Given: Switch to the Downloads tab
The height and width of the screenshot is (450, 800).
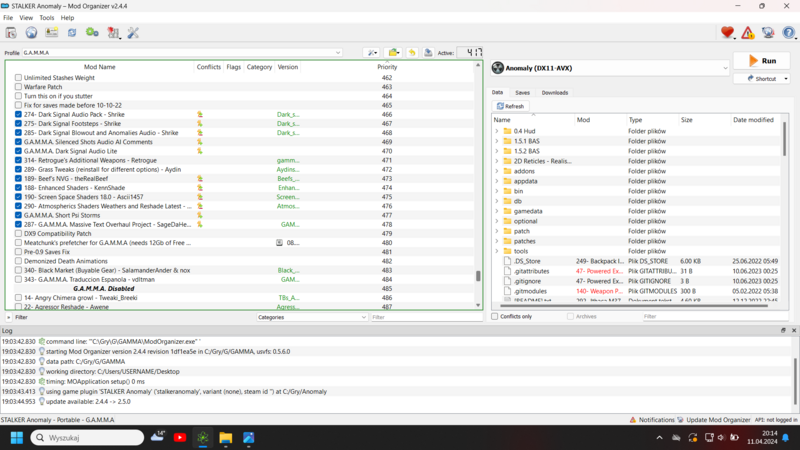Looking at the screenshot, I should click(554, 92).
